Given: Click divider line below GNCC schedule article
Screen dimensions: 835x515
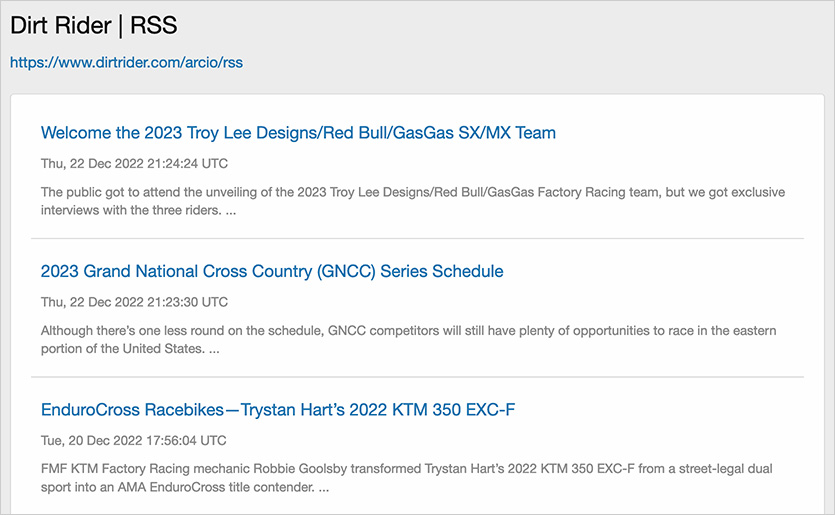Looking at the screenshot, I should [417, 377].
